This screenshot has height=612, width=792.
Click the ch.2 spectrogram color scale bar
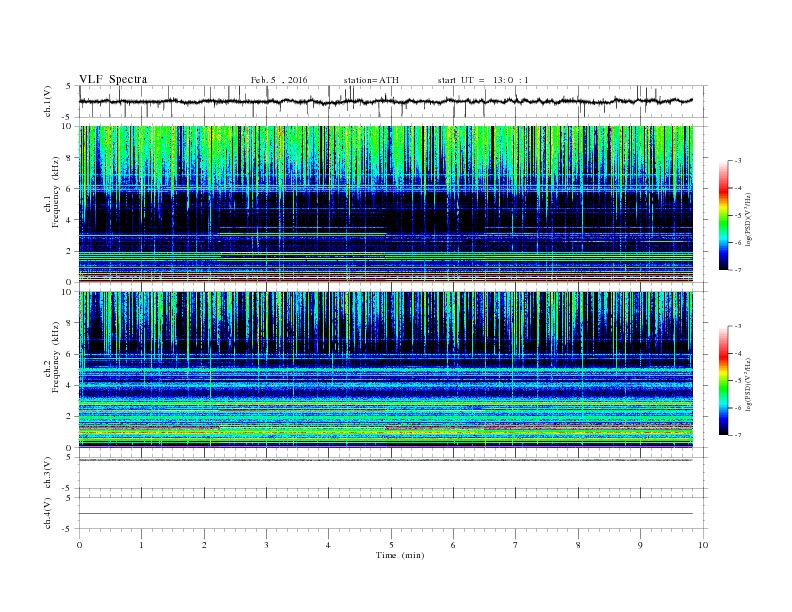(x=723, y=381)
